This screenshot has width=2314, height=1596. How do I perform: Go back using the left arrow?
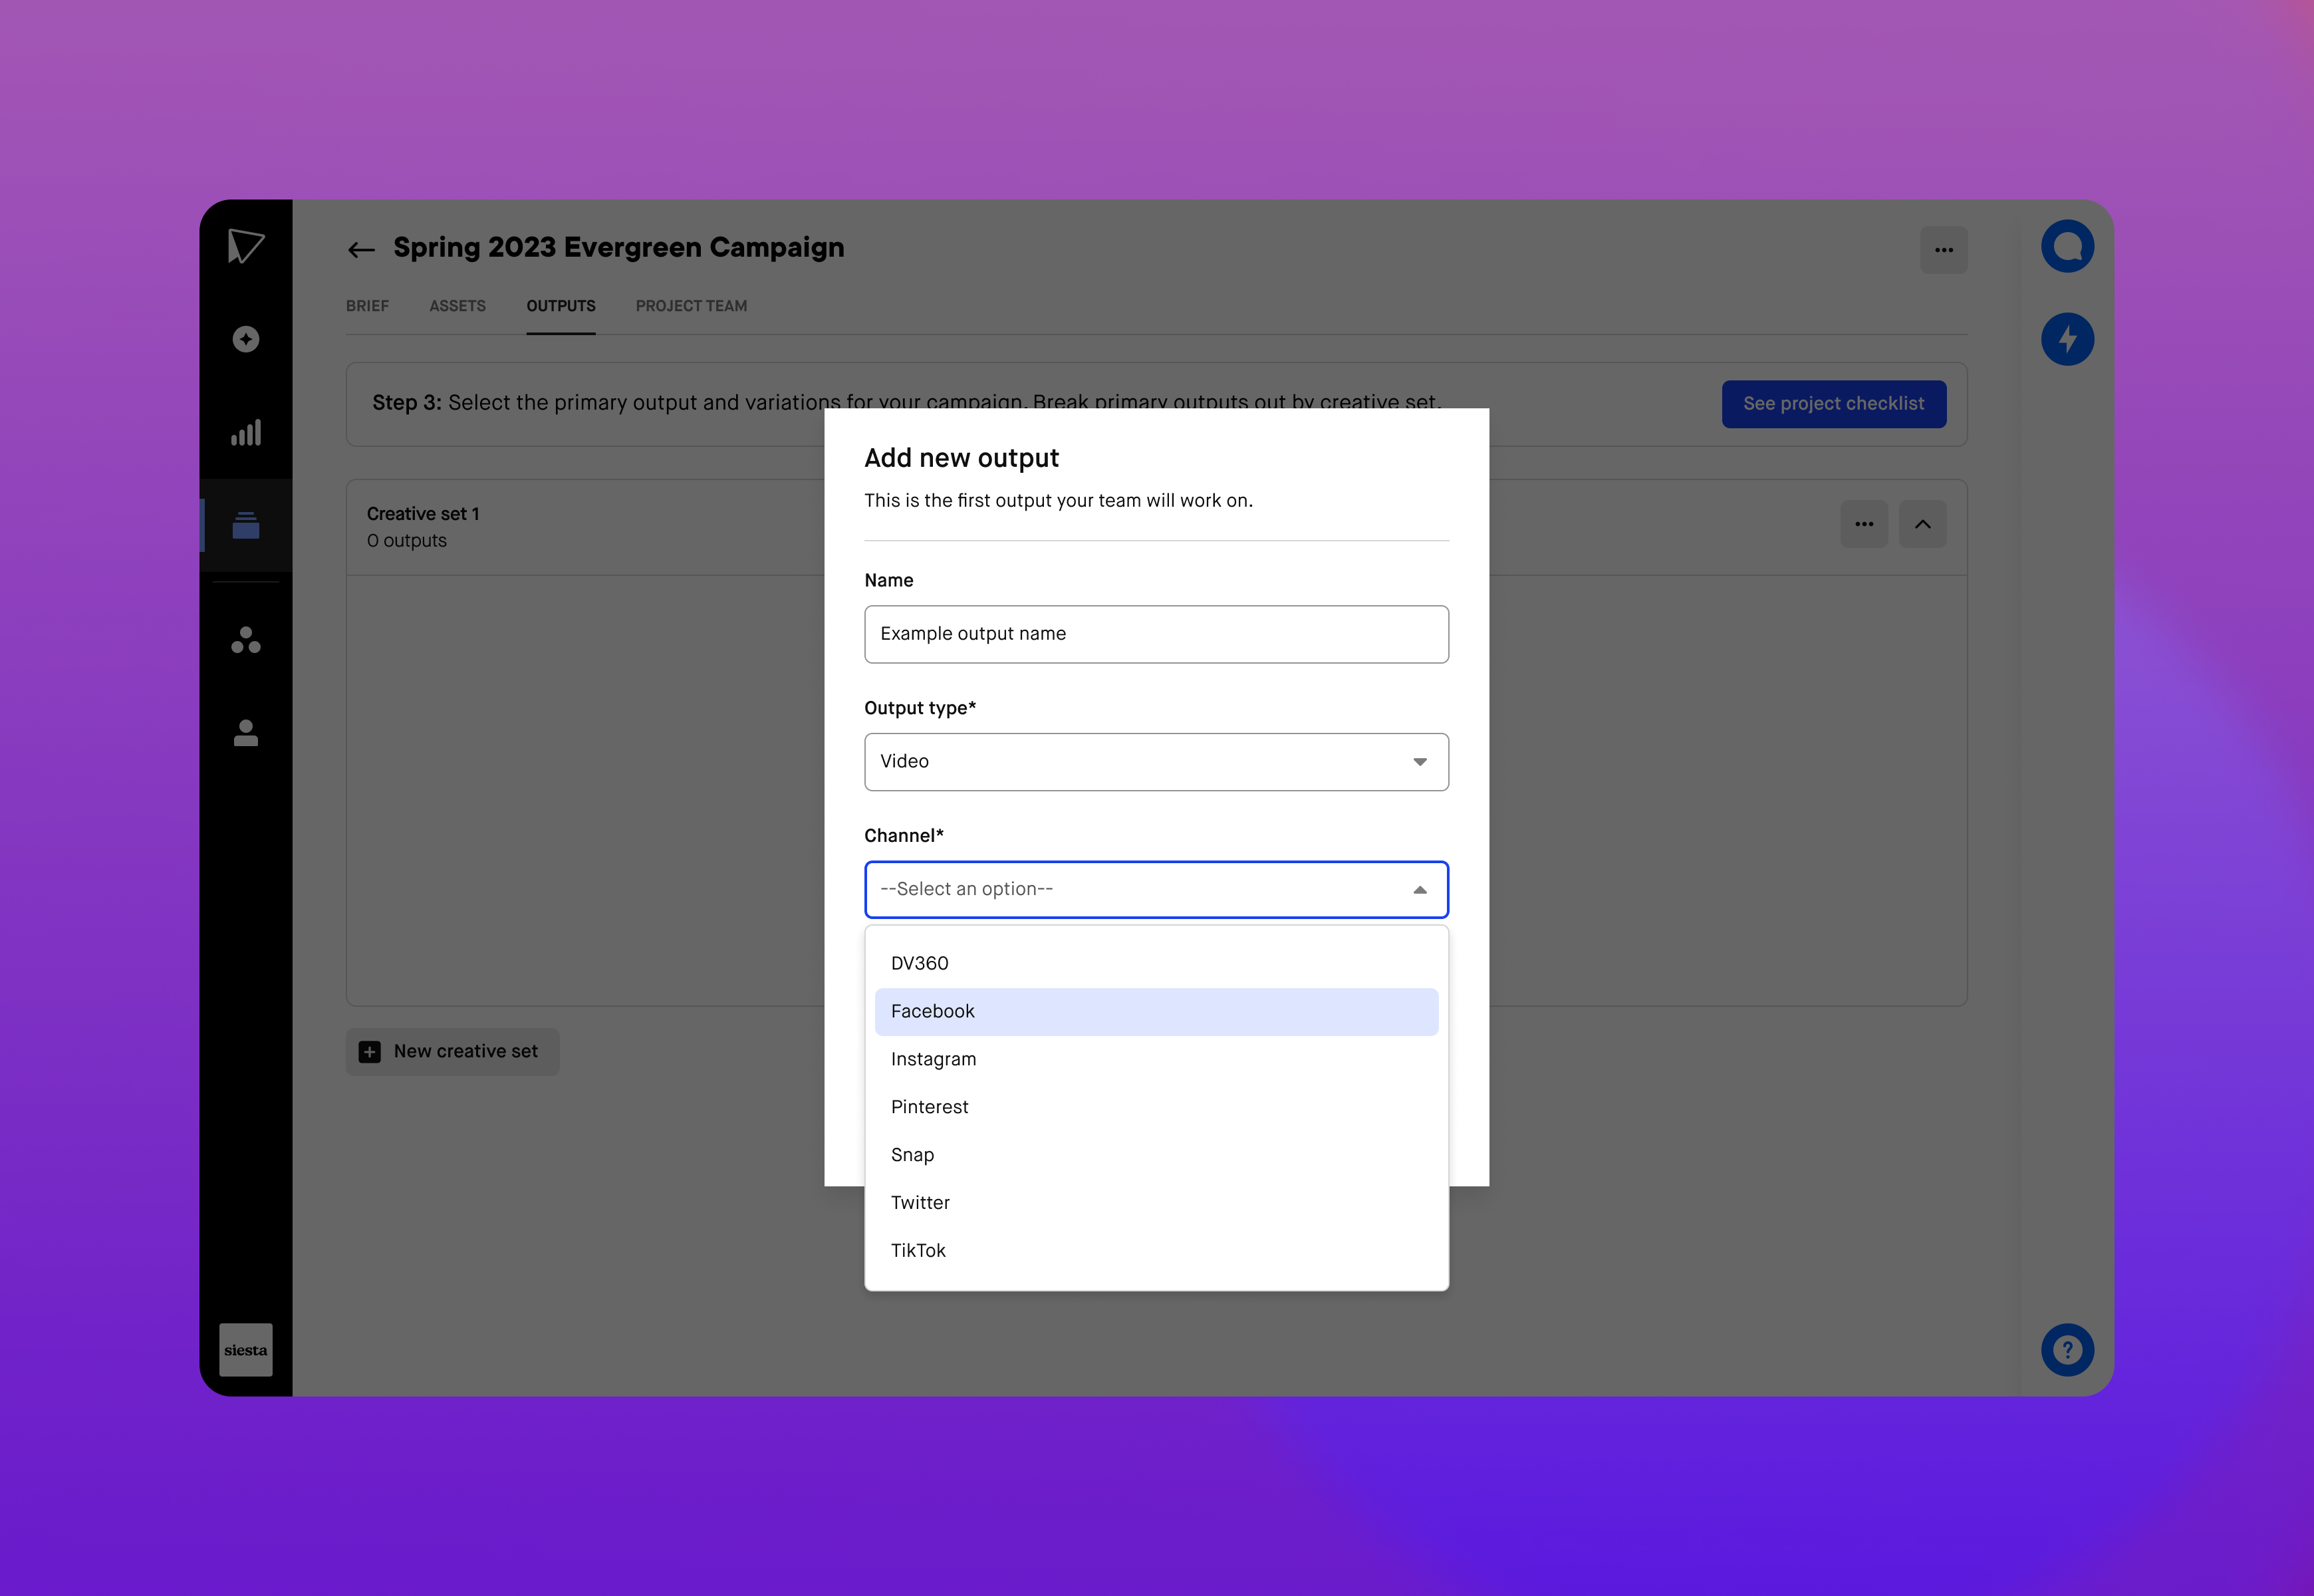361,250
